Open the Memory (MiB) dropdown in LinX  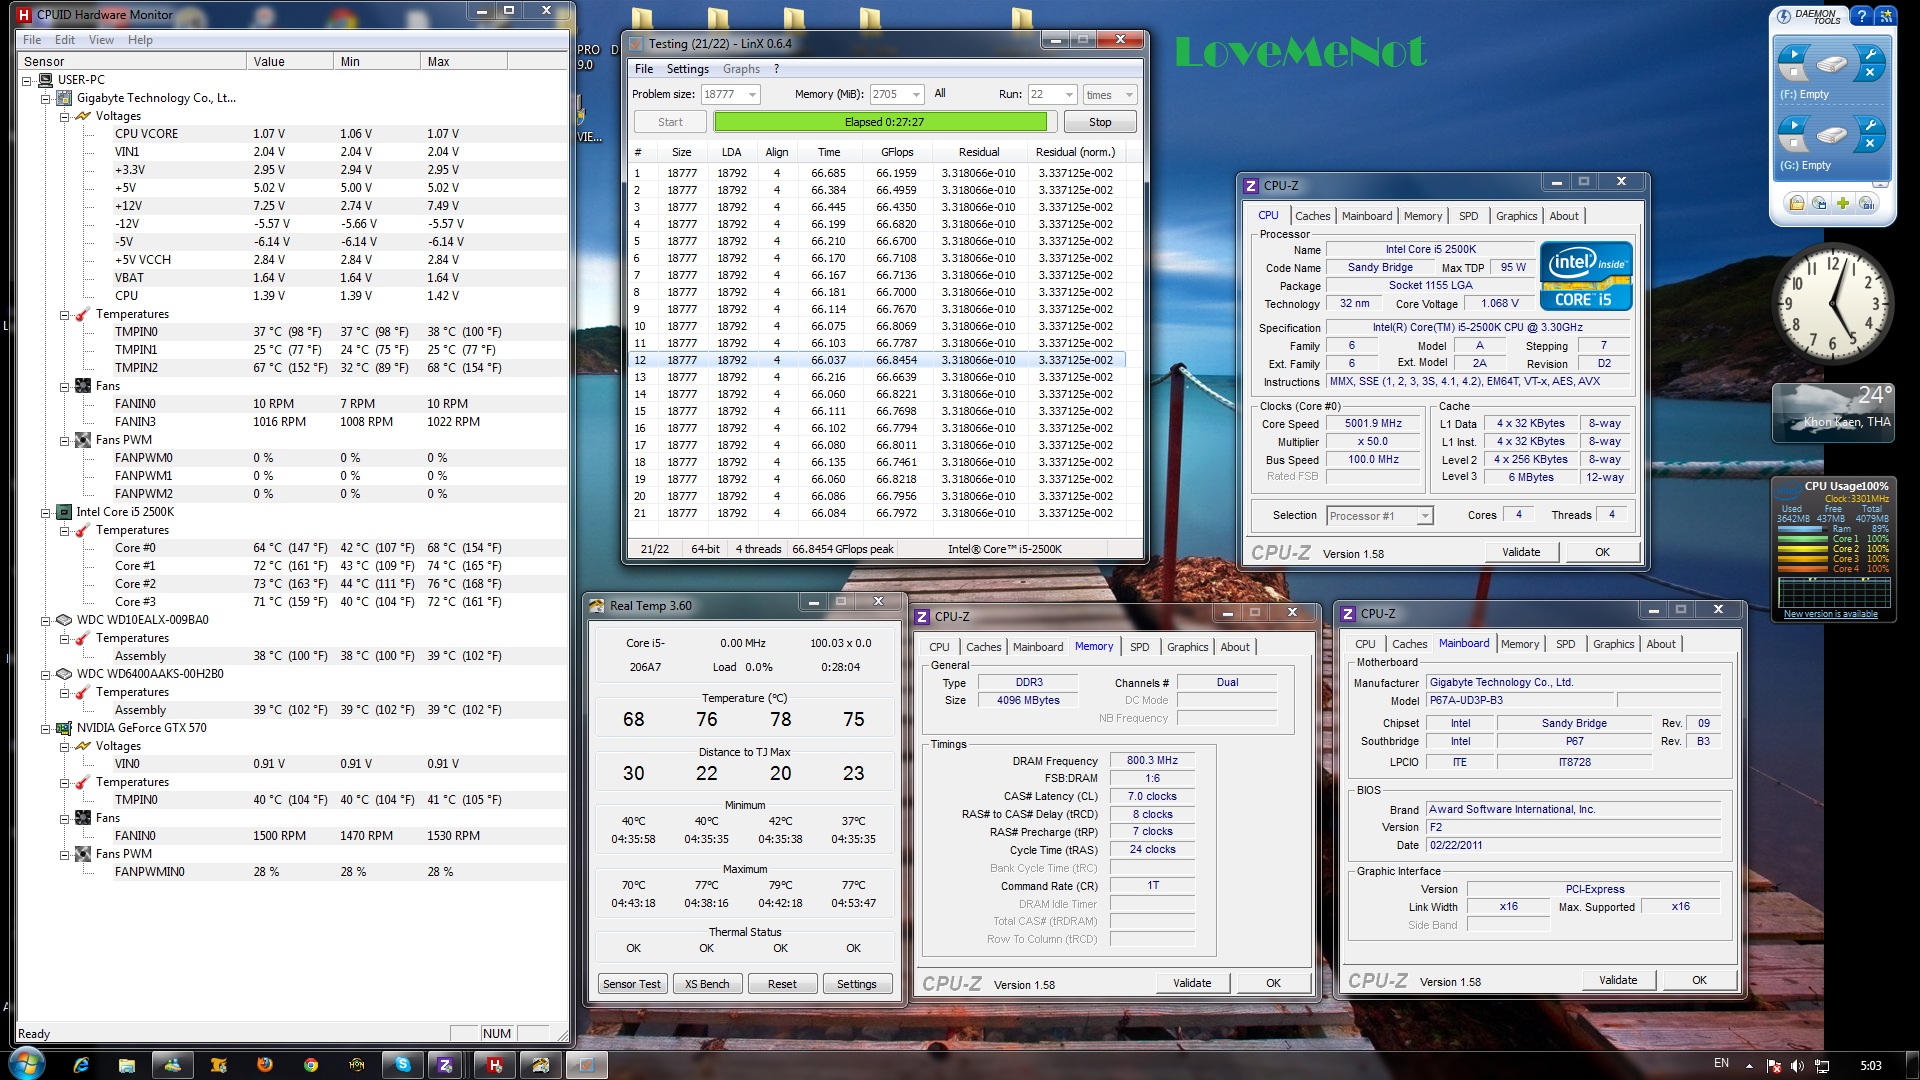(916, 95)
